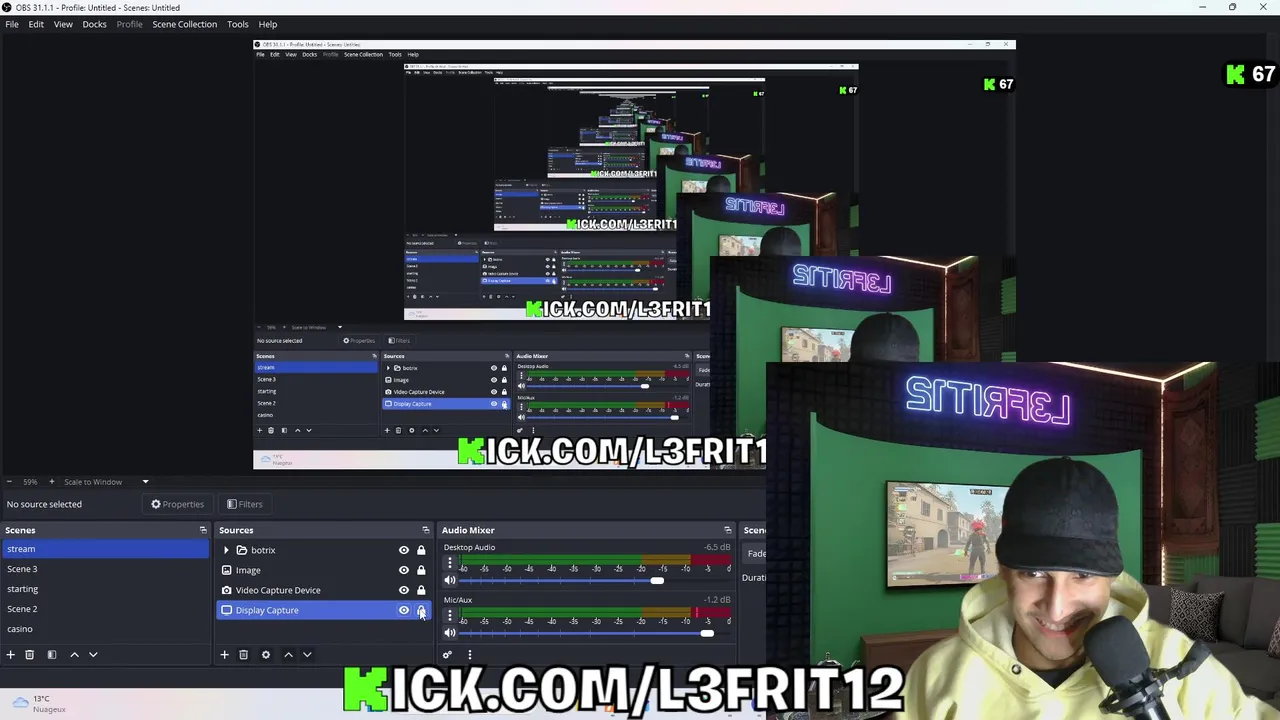Click the OBS application icon in title bar
This screenshot has height=720, width=1280.
(x=7, y=7)
